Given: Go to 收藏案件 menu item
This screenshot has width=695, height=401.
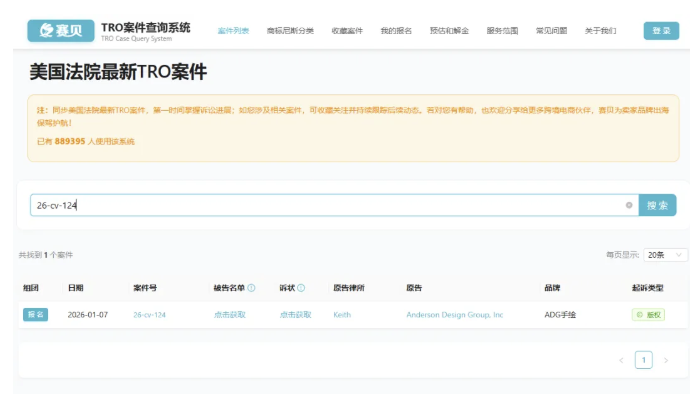Looking at the screenshot, I should pyautogui.click(x=347, y=31).
